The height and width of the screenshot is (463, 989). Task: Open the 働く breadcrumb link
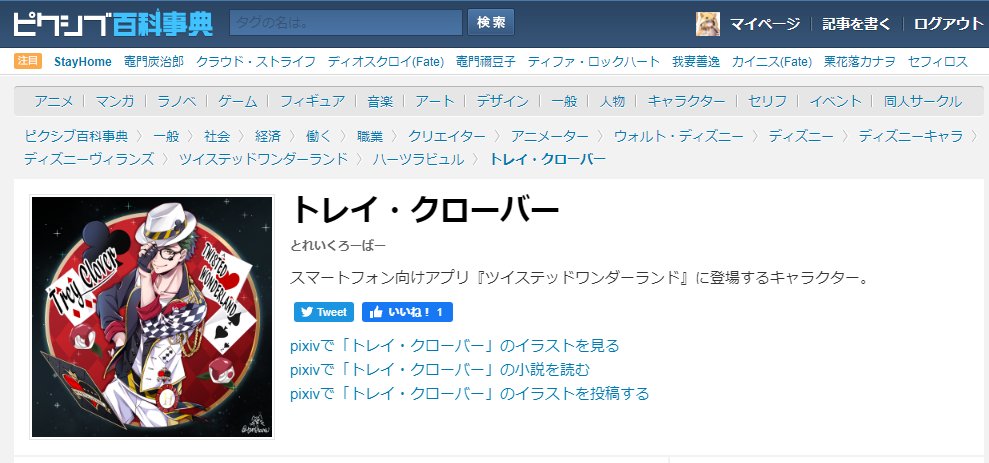click(x=319, y=136)
